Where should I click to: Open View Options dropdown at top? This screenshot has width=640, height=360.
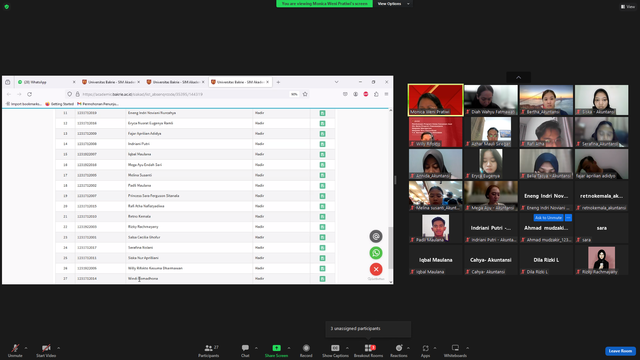(393, 4)
